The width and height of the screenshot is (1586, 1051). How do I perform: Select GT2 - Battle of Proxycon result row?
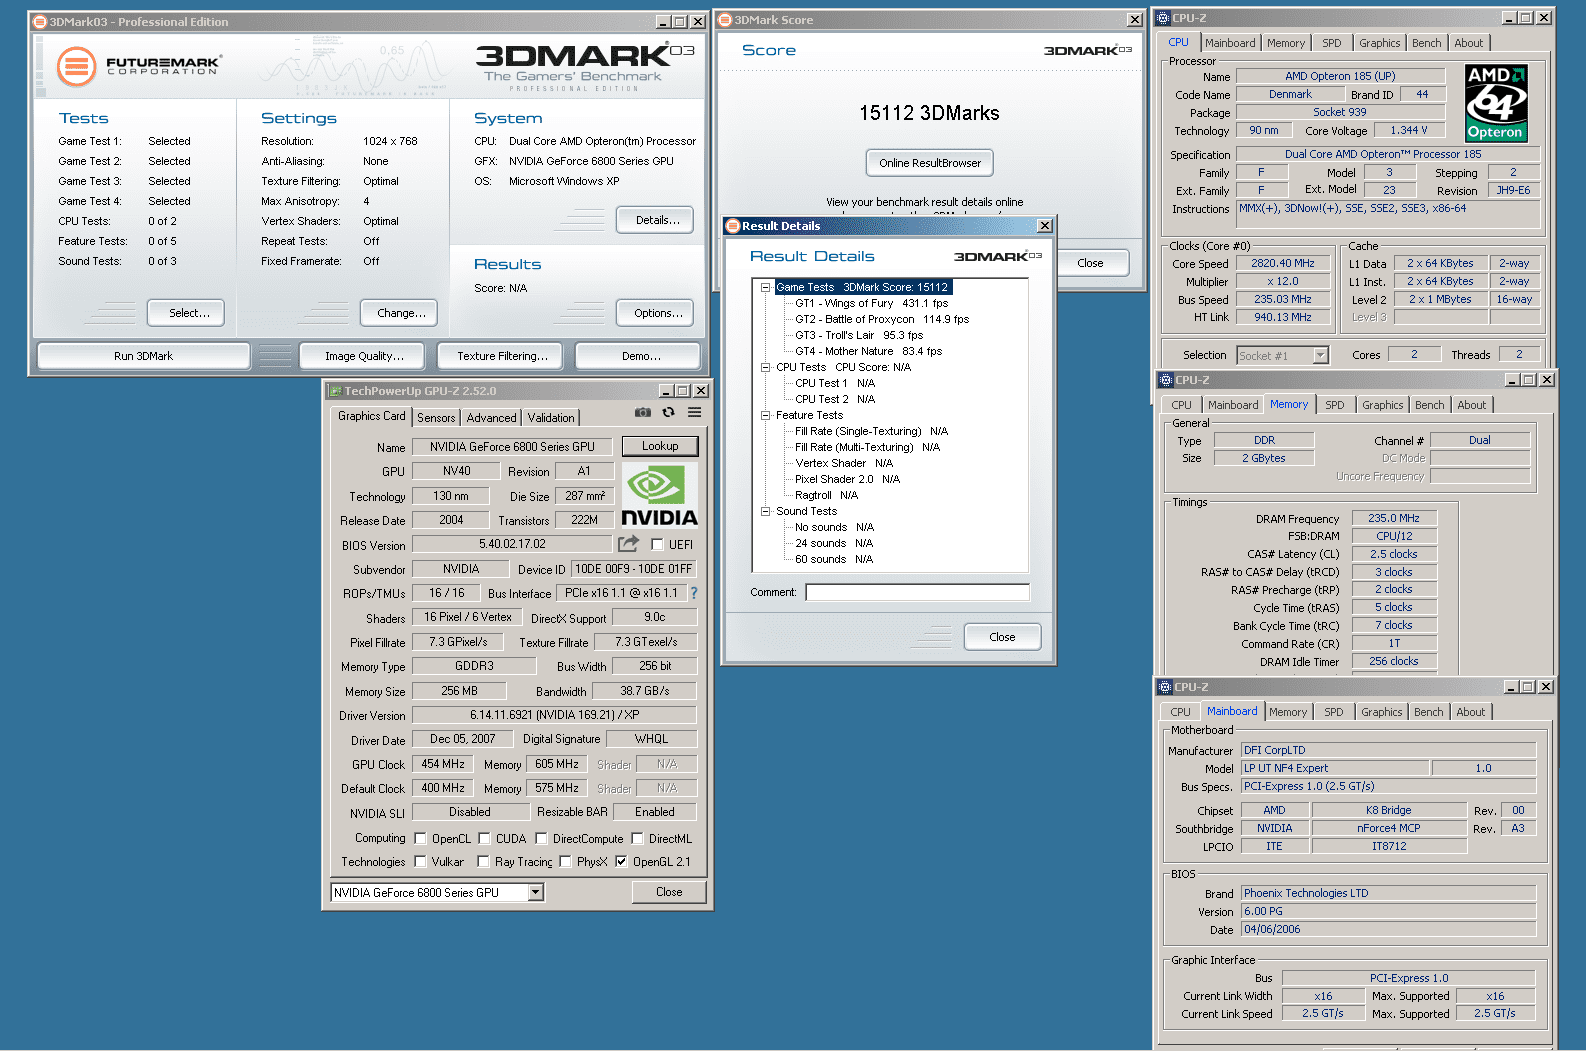[882, 319]
